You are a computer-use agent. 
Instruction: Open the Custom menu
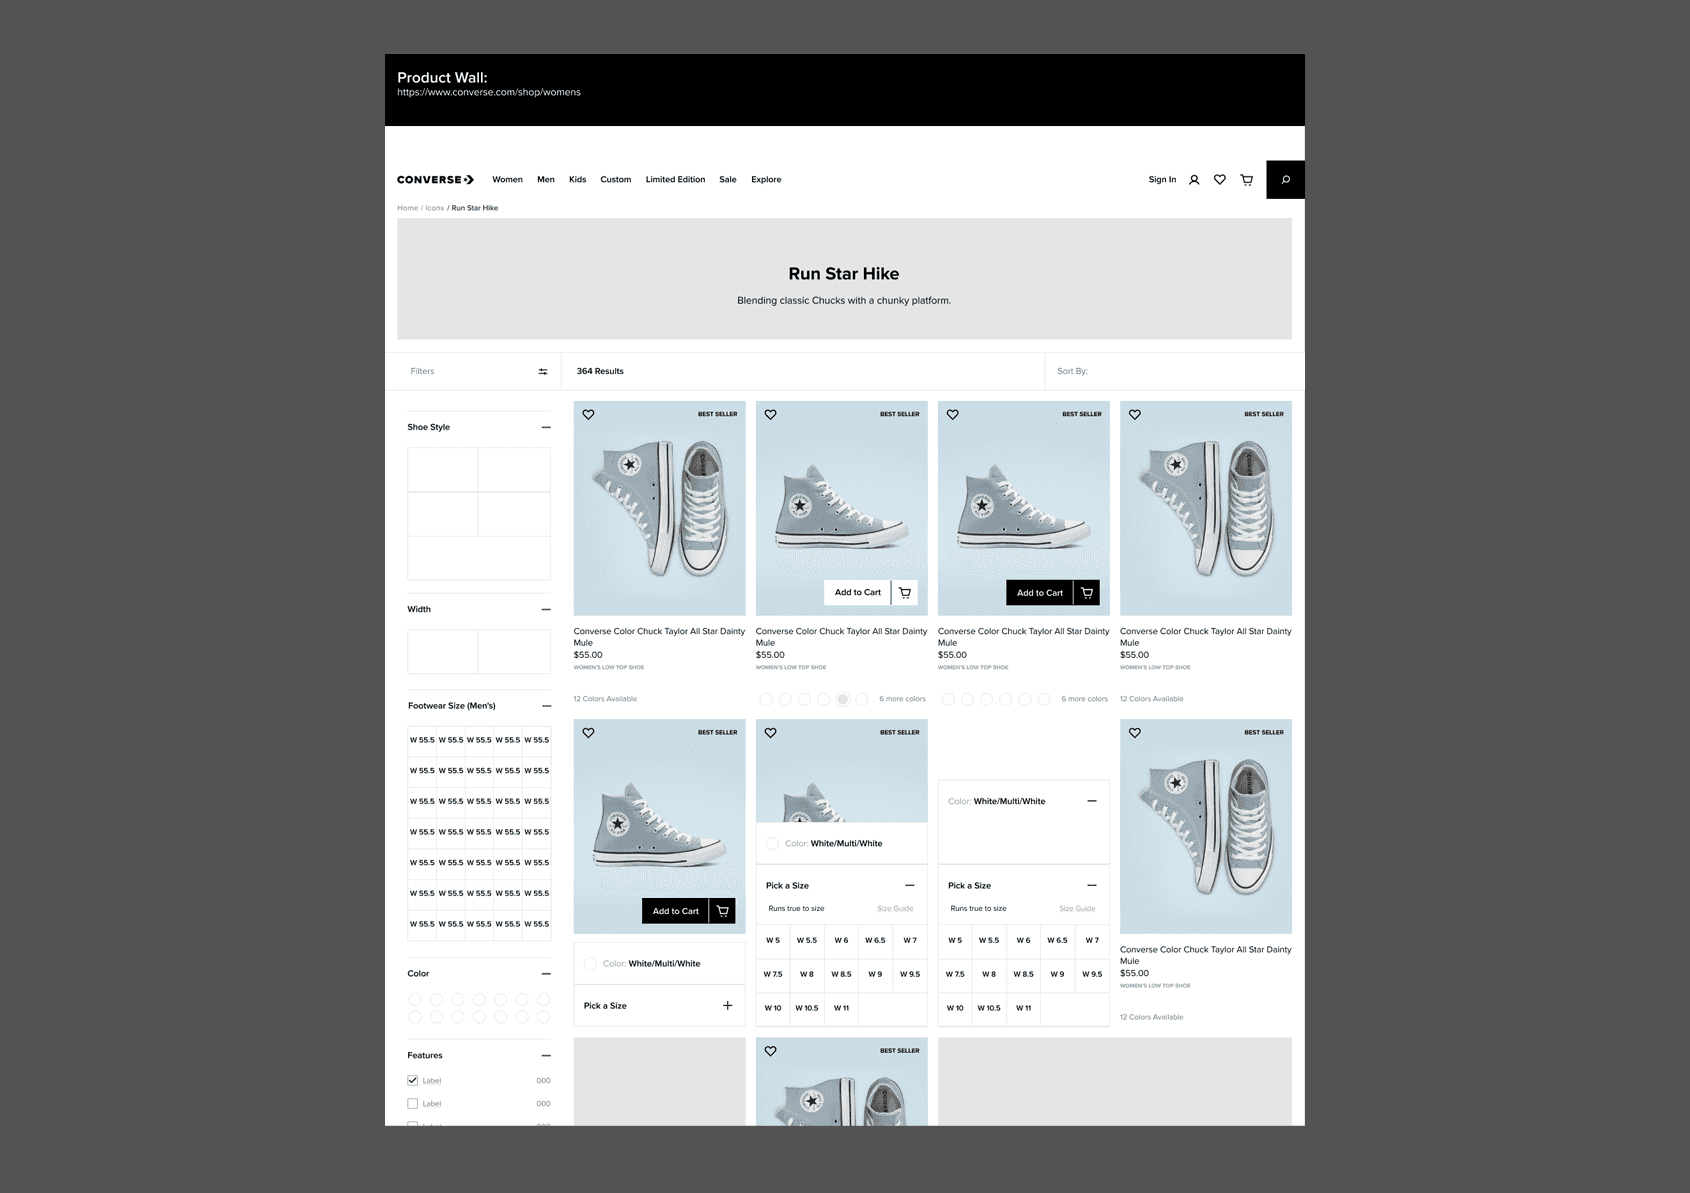click(x=616, y=180)
